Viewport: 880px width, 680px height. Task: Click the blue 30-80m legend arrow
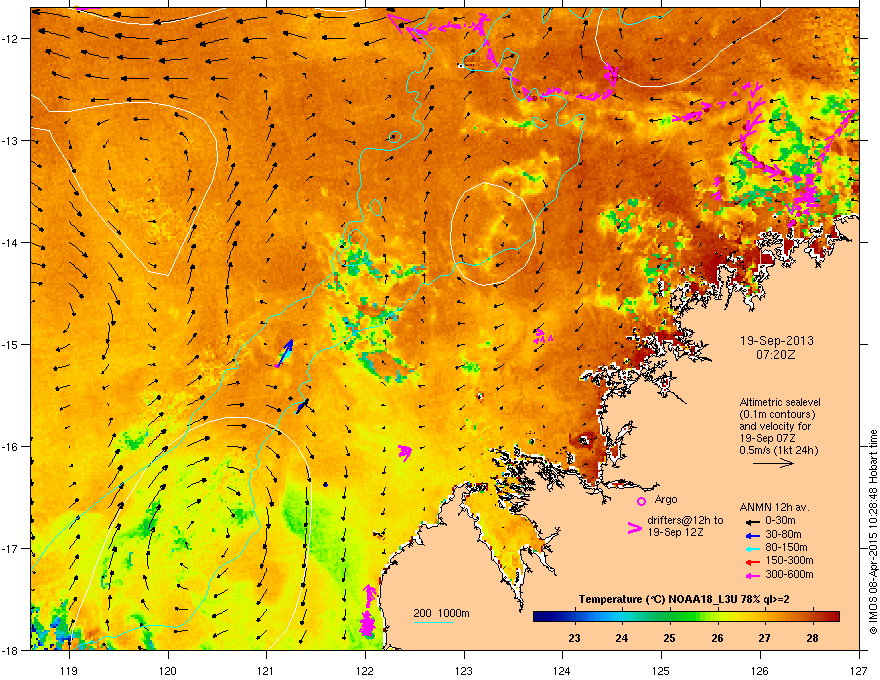751,535
